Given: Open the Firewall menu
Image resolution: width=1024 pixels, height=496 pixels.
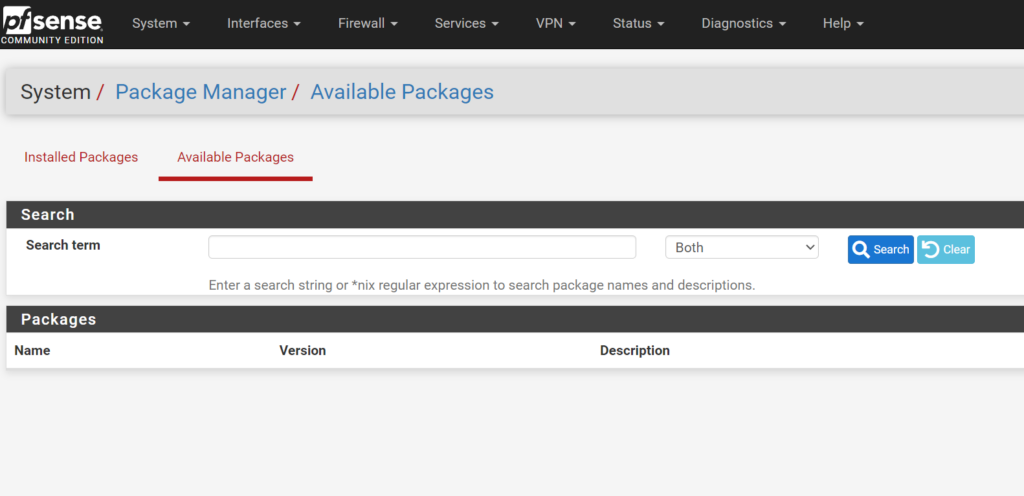Looking at the screenshot, I should click(x=367, y=23).
